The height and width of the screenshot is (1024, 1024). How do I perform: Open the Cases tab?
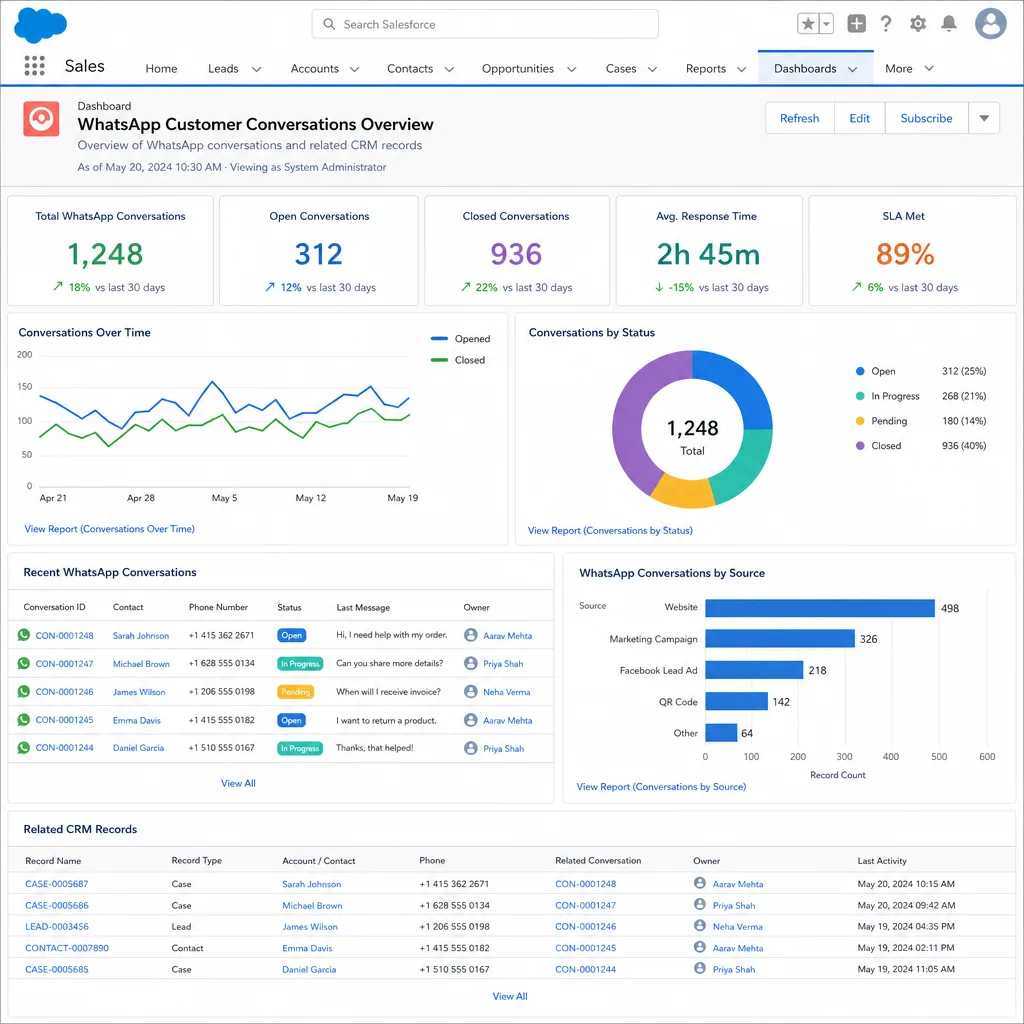pyautogui.click(x=620, y=69)
